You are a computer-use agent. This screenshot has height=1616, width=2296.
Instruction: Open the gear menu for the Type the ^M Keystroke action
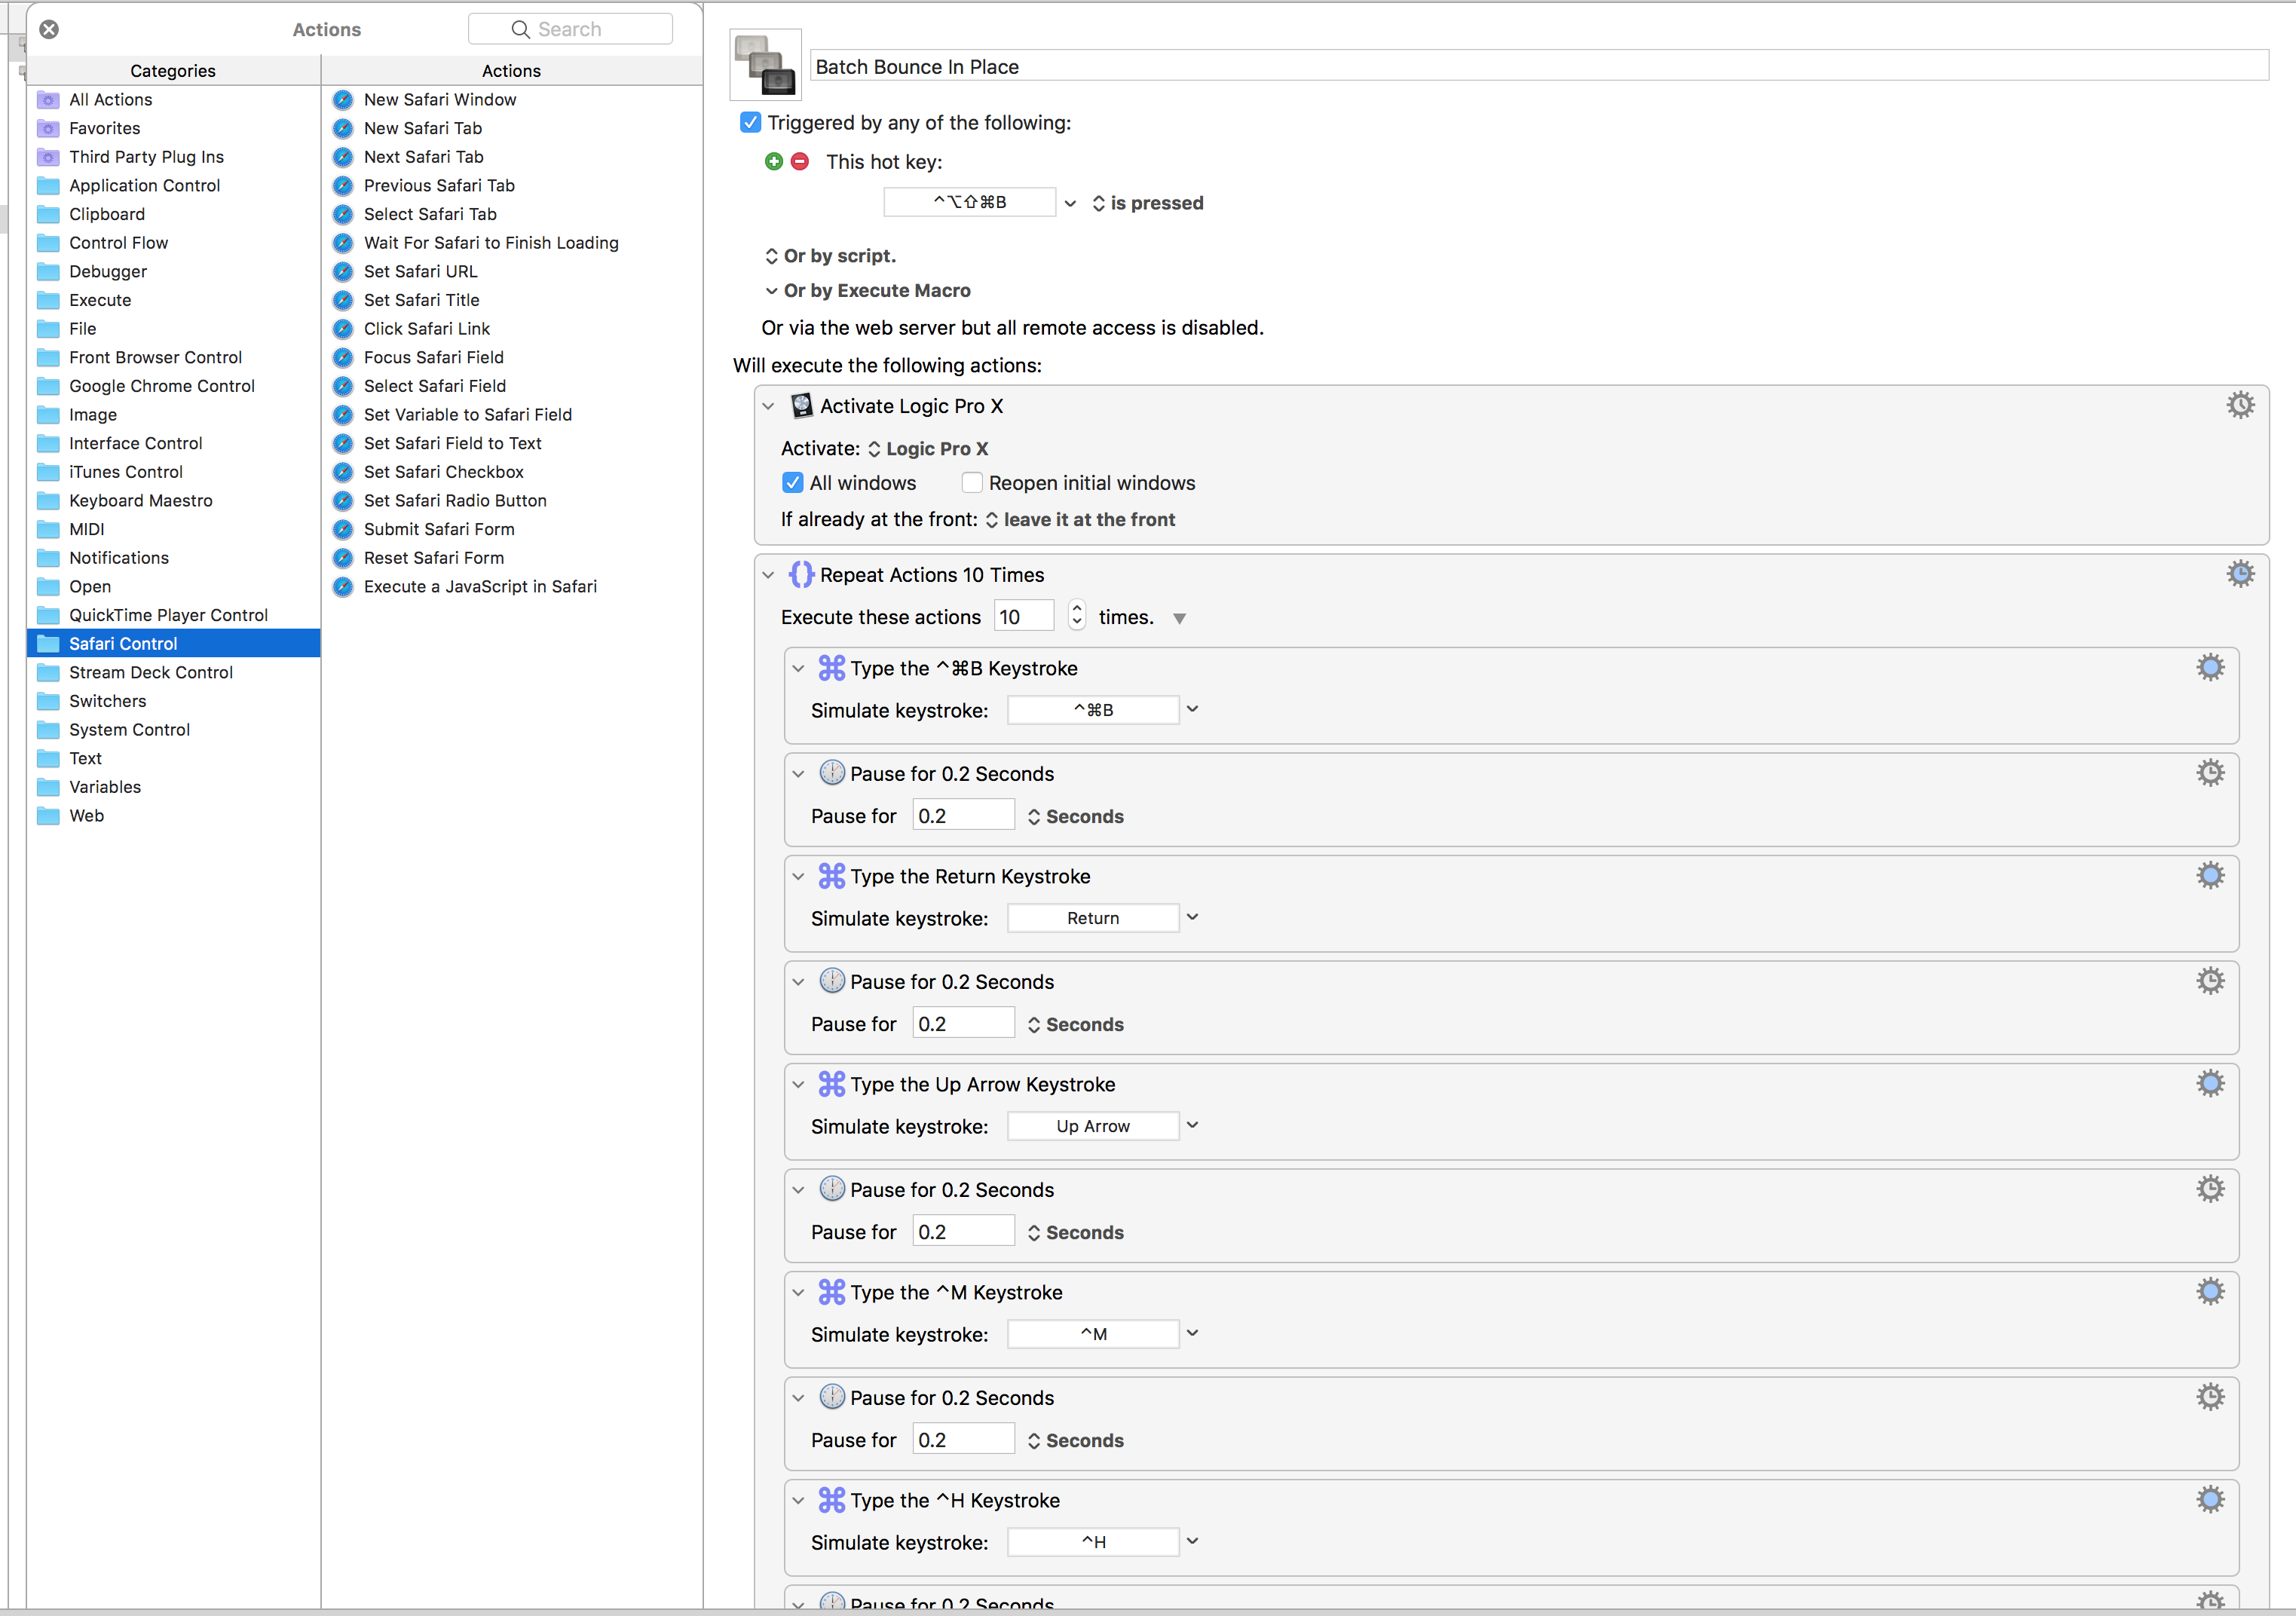2210,1291
